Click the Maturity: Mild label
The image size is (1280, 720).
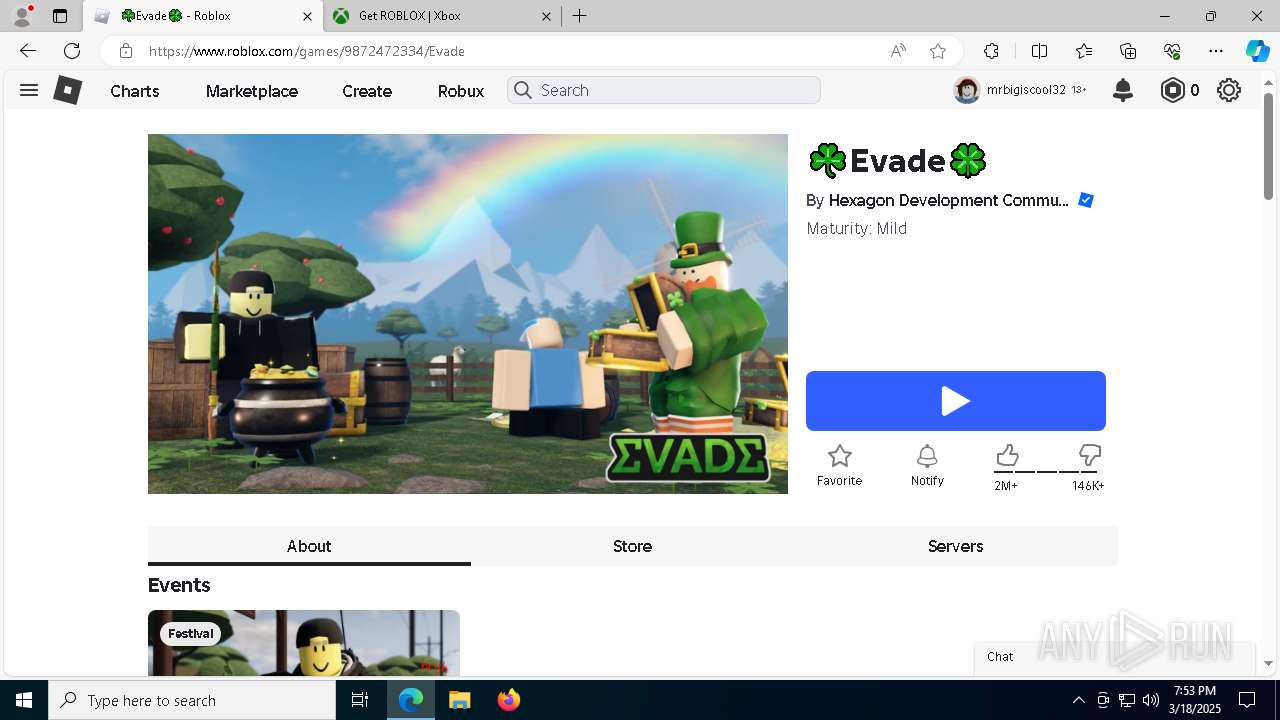(857, 228)
